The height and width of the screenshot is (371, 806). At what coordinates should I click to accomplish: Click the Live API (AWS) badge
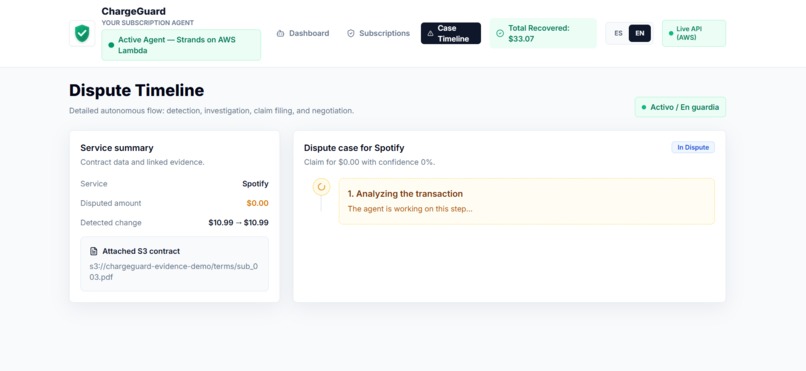click(x=694, y=33)
